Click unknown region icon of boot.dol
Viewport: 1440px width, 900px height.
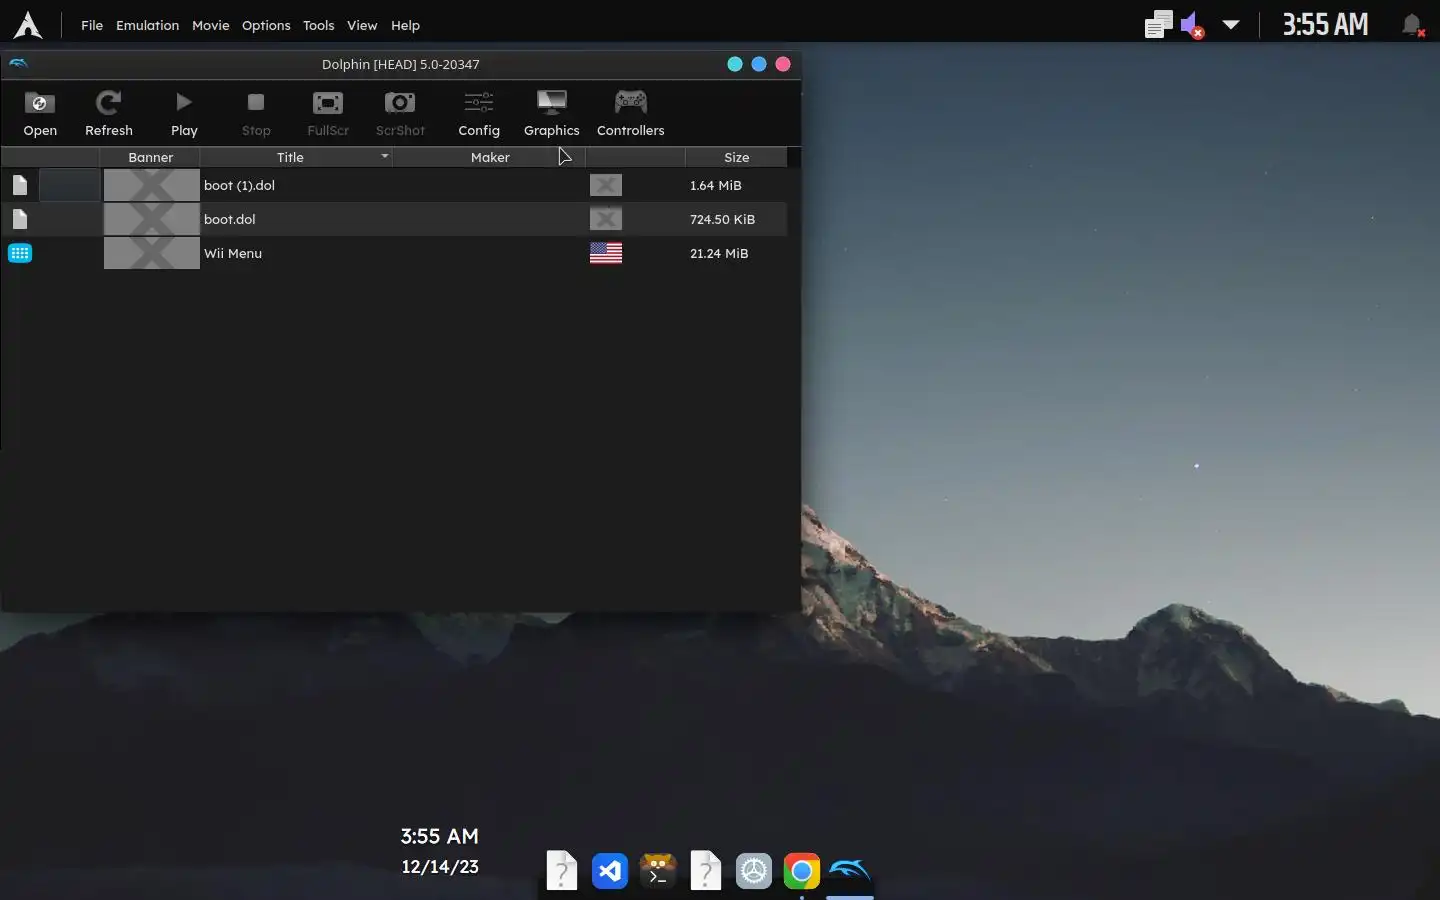[x=606, y=219]
